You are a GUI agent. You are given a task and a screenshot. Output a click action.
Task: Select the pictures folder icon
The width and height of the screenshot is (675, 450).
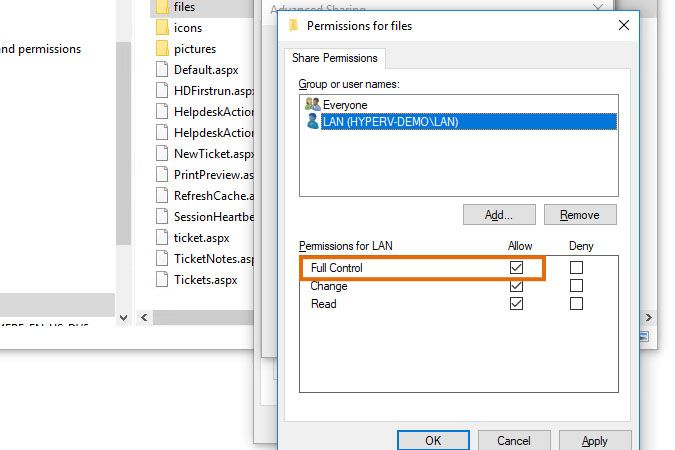point(162,48)
